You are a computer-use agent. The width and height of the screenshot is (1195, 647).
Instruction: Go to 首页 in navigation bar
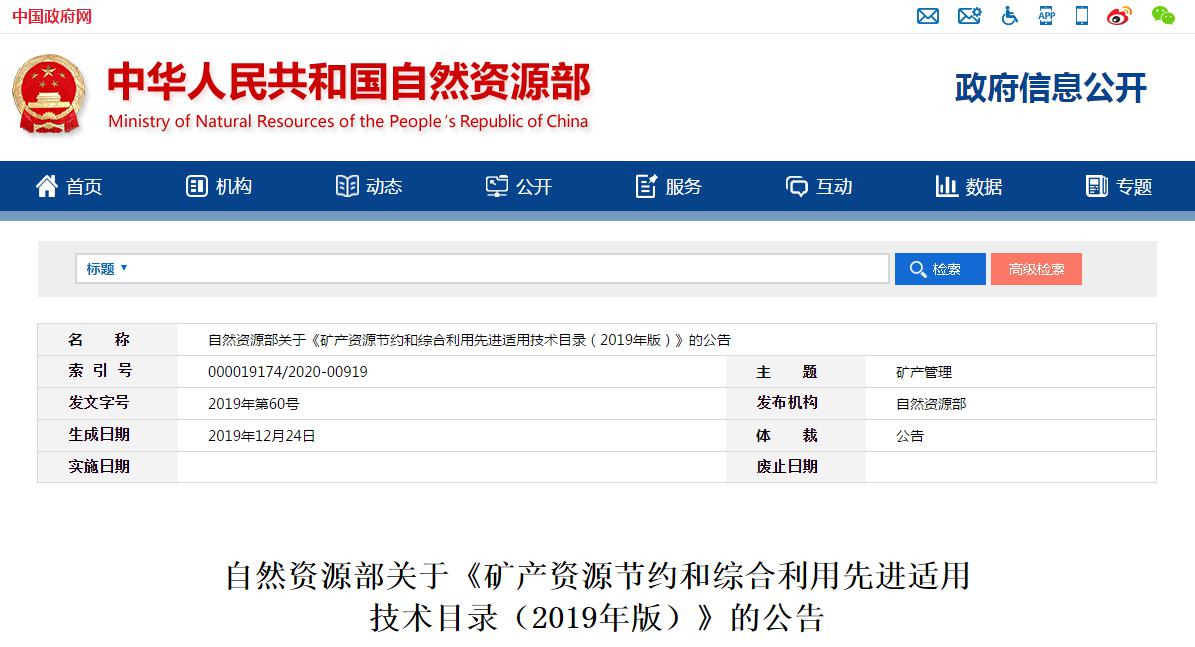coord(84,187)
